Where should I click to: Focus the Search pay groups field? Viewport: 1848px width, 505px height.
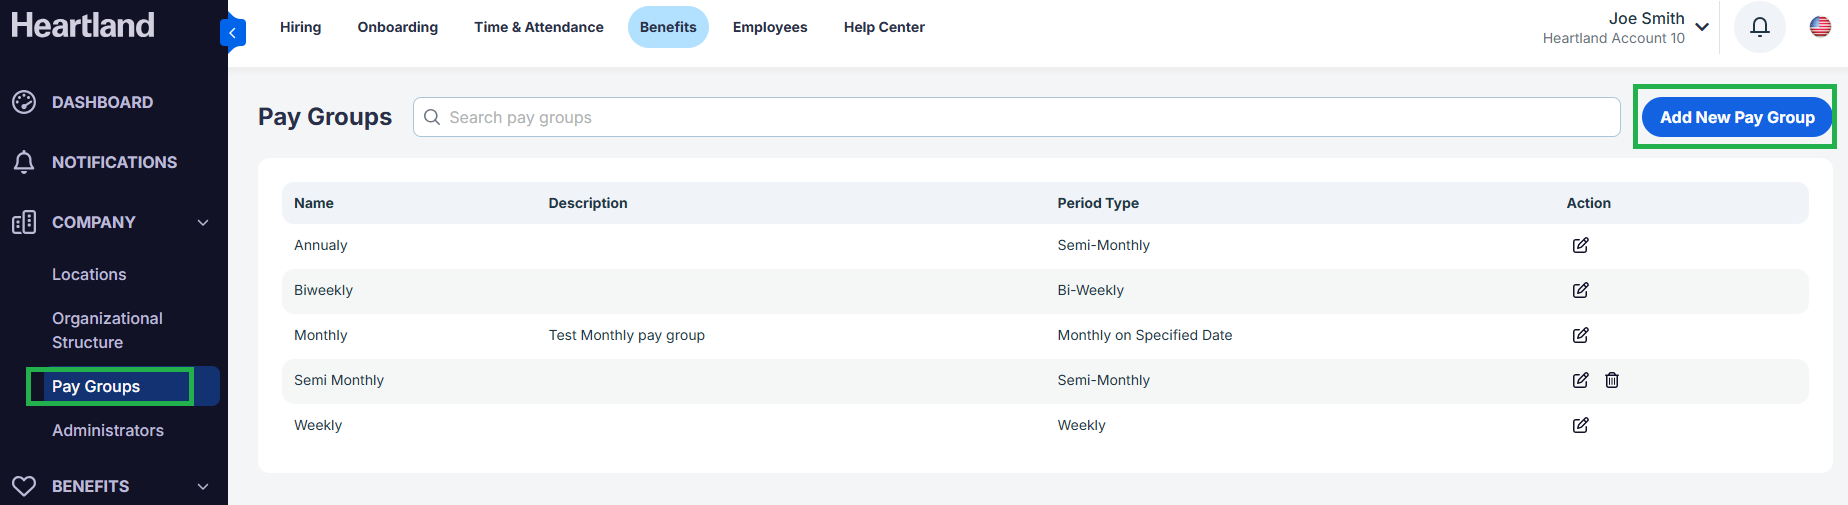pos(1016,117)
